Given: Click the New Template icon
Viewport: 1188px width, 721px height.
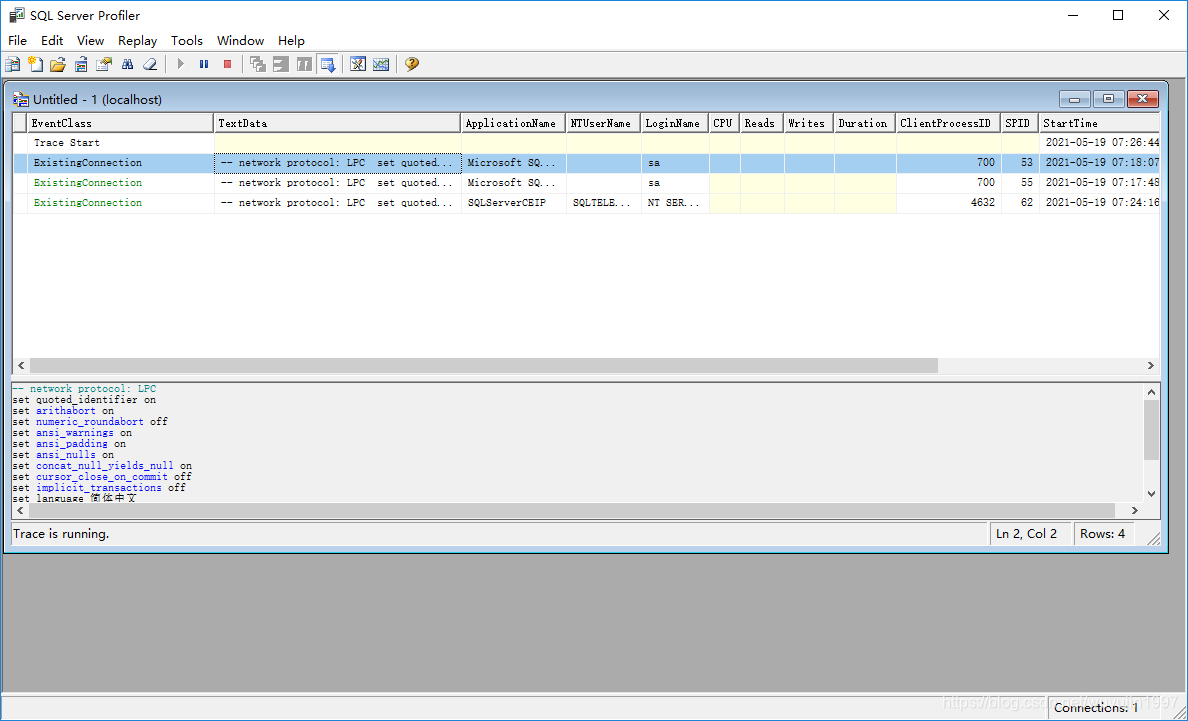Looking at the screenshot, I should tap(35, 64).
